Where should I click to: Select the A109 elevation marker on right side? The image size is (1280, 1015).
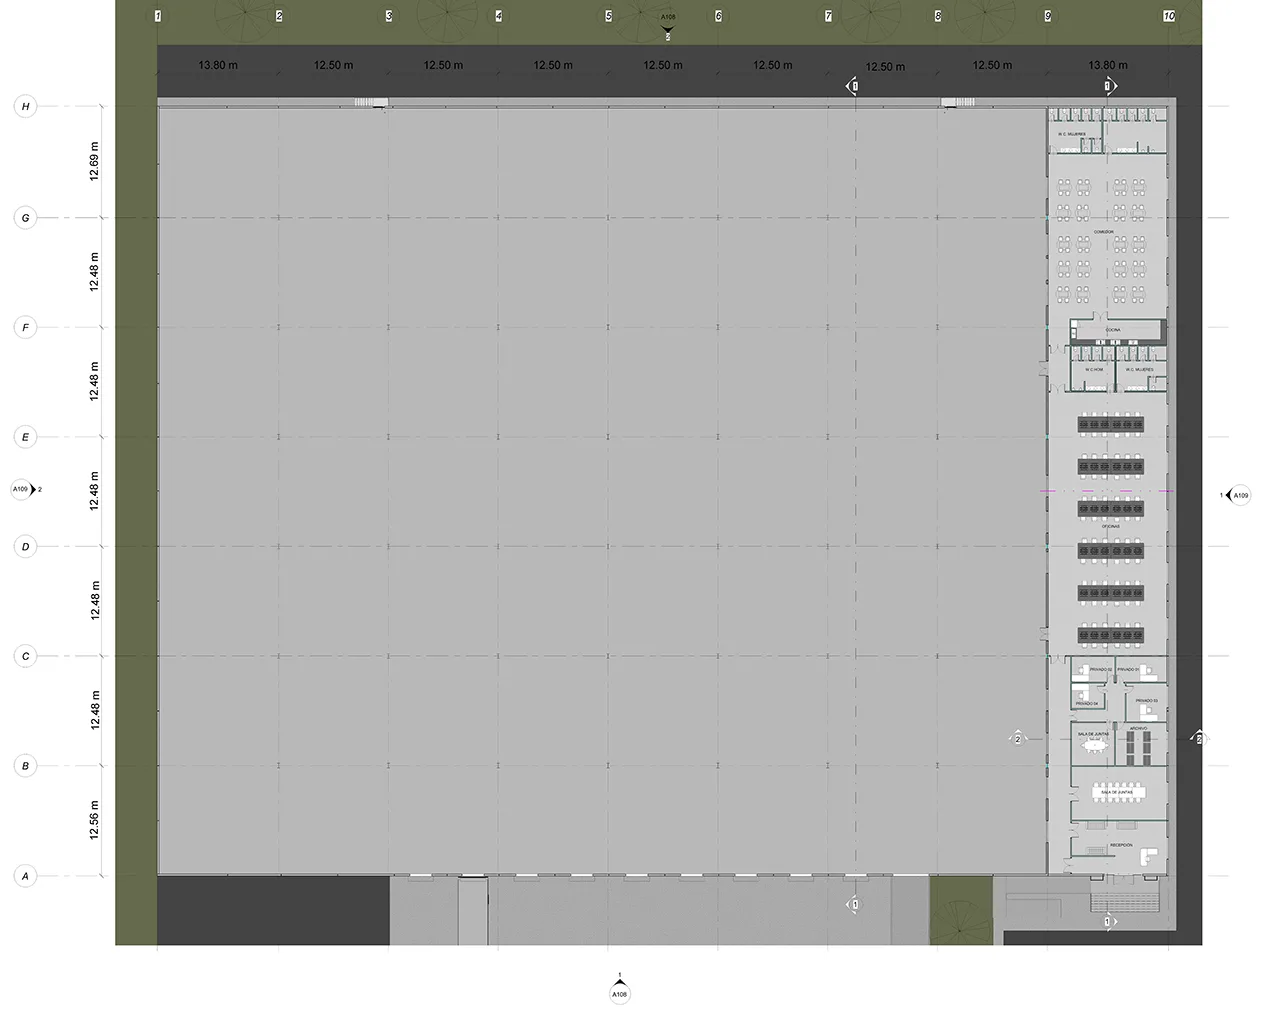coord(1239,495)
